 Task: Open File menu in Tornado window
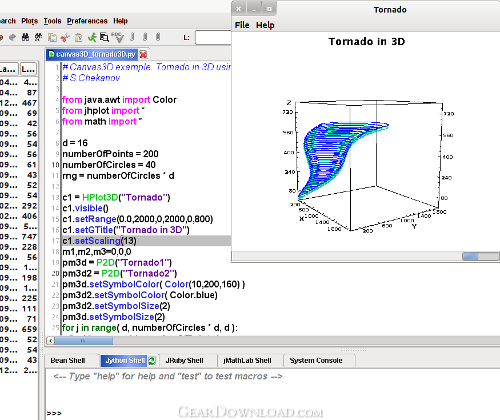tap(242, 25)
